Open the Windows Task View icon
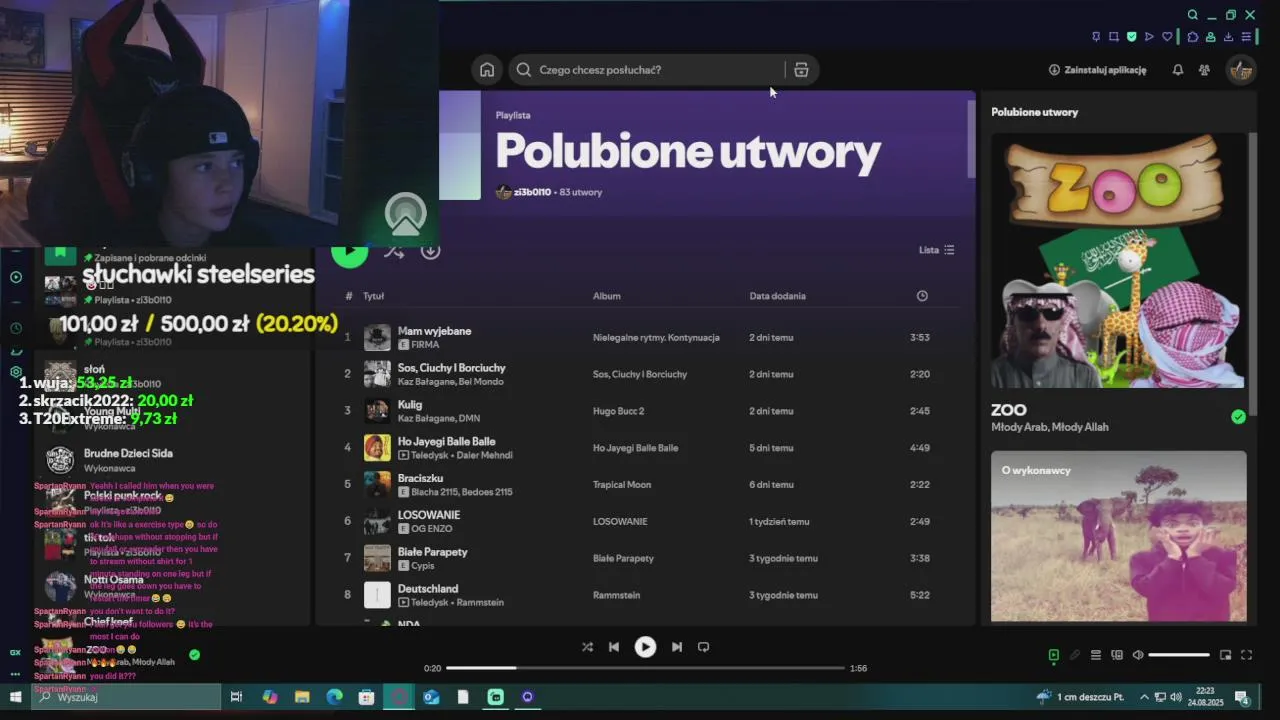This screenshot has width=1280, height=720. (x=236, y=697)
